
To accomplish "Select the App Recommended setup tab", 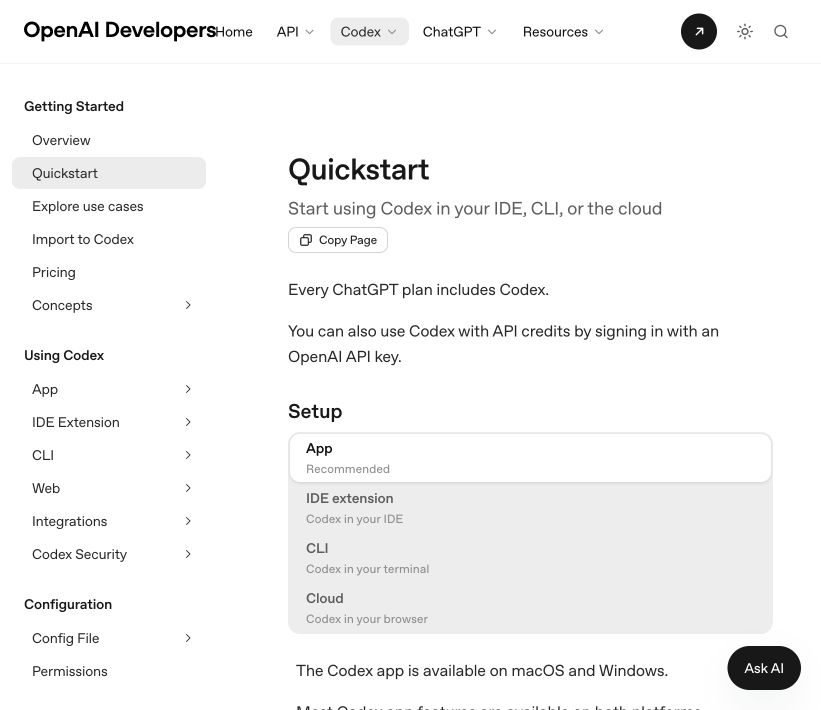I will click(530, 458).
